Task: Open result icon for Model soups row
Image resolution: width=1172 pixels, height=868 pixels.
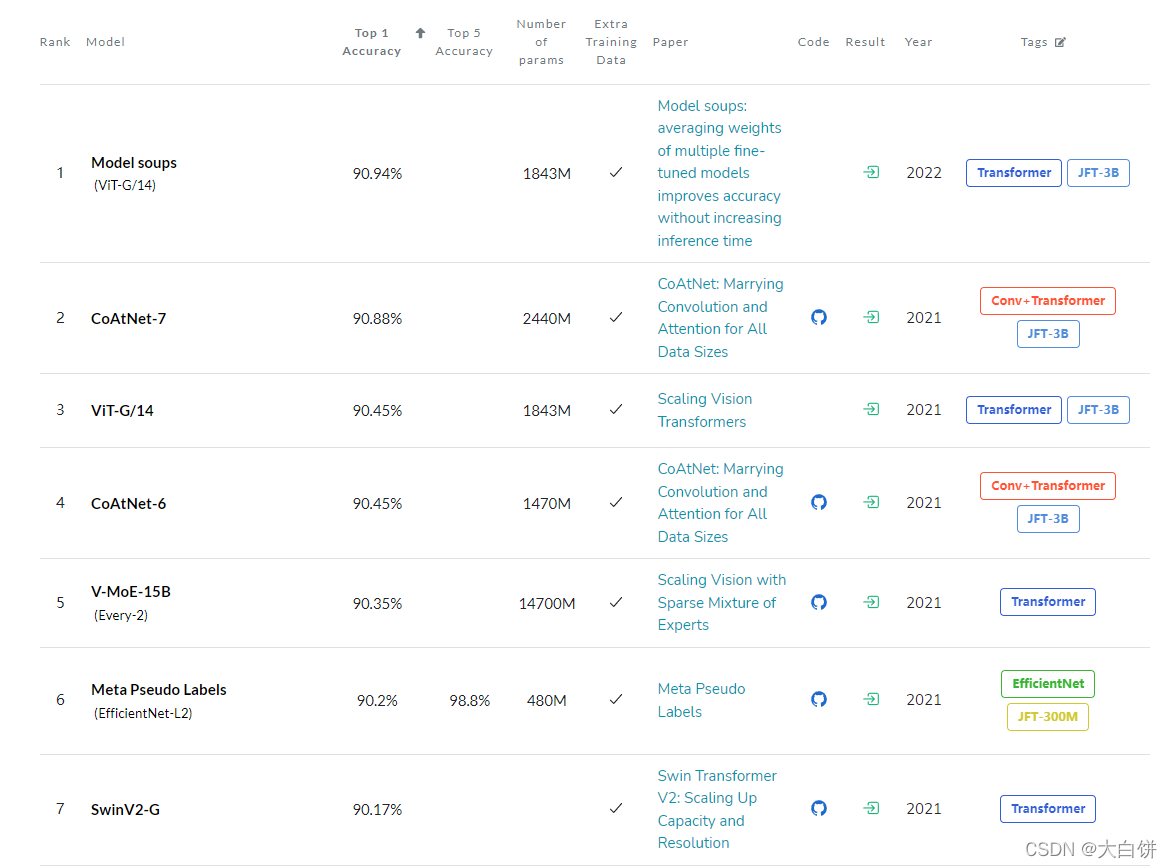Action: click(872, 172)
